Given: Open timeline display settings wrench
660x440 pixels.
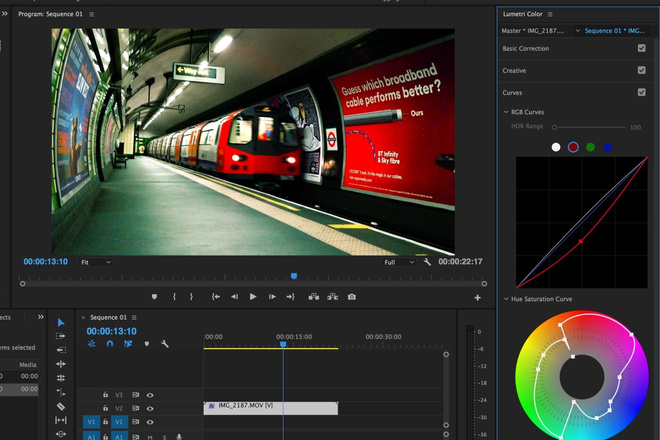Looking at the screenshot, I should pyautogui.click(x=165, y=344).
